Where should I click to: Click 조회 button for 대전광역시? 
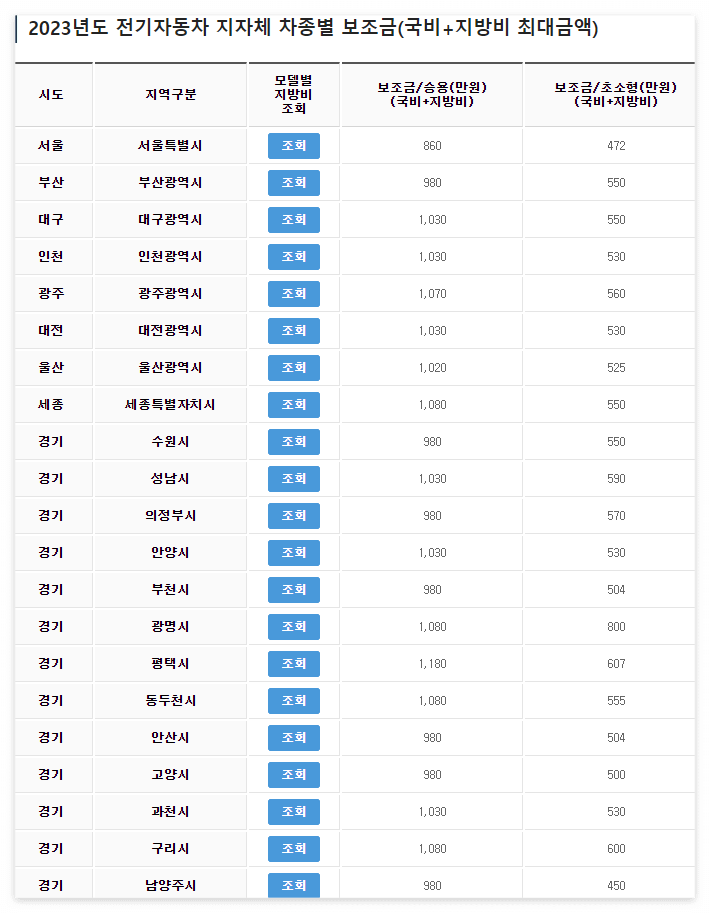(294, 331)
